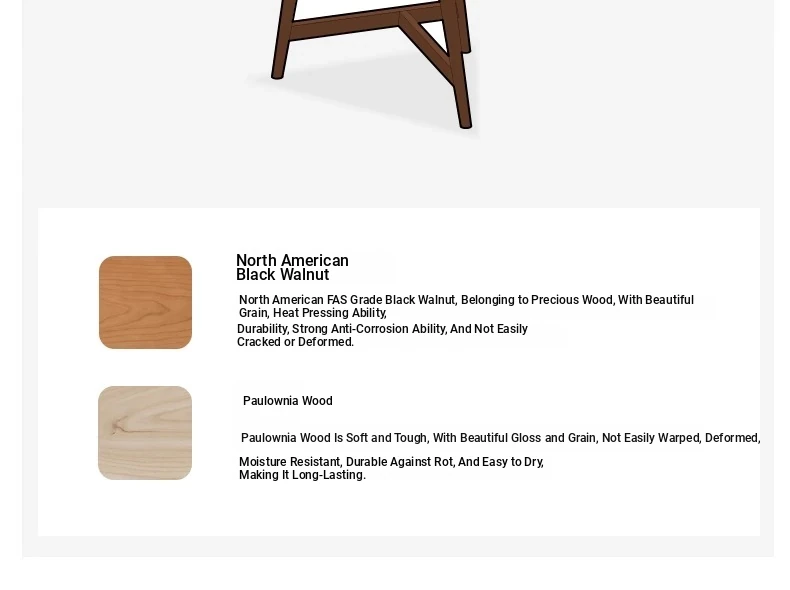Screen dimensions: 790x590
Task: Click the diagonal brace on the chair frame
Action: (x=426, y=46)
